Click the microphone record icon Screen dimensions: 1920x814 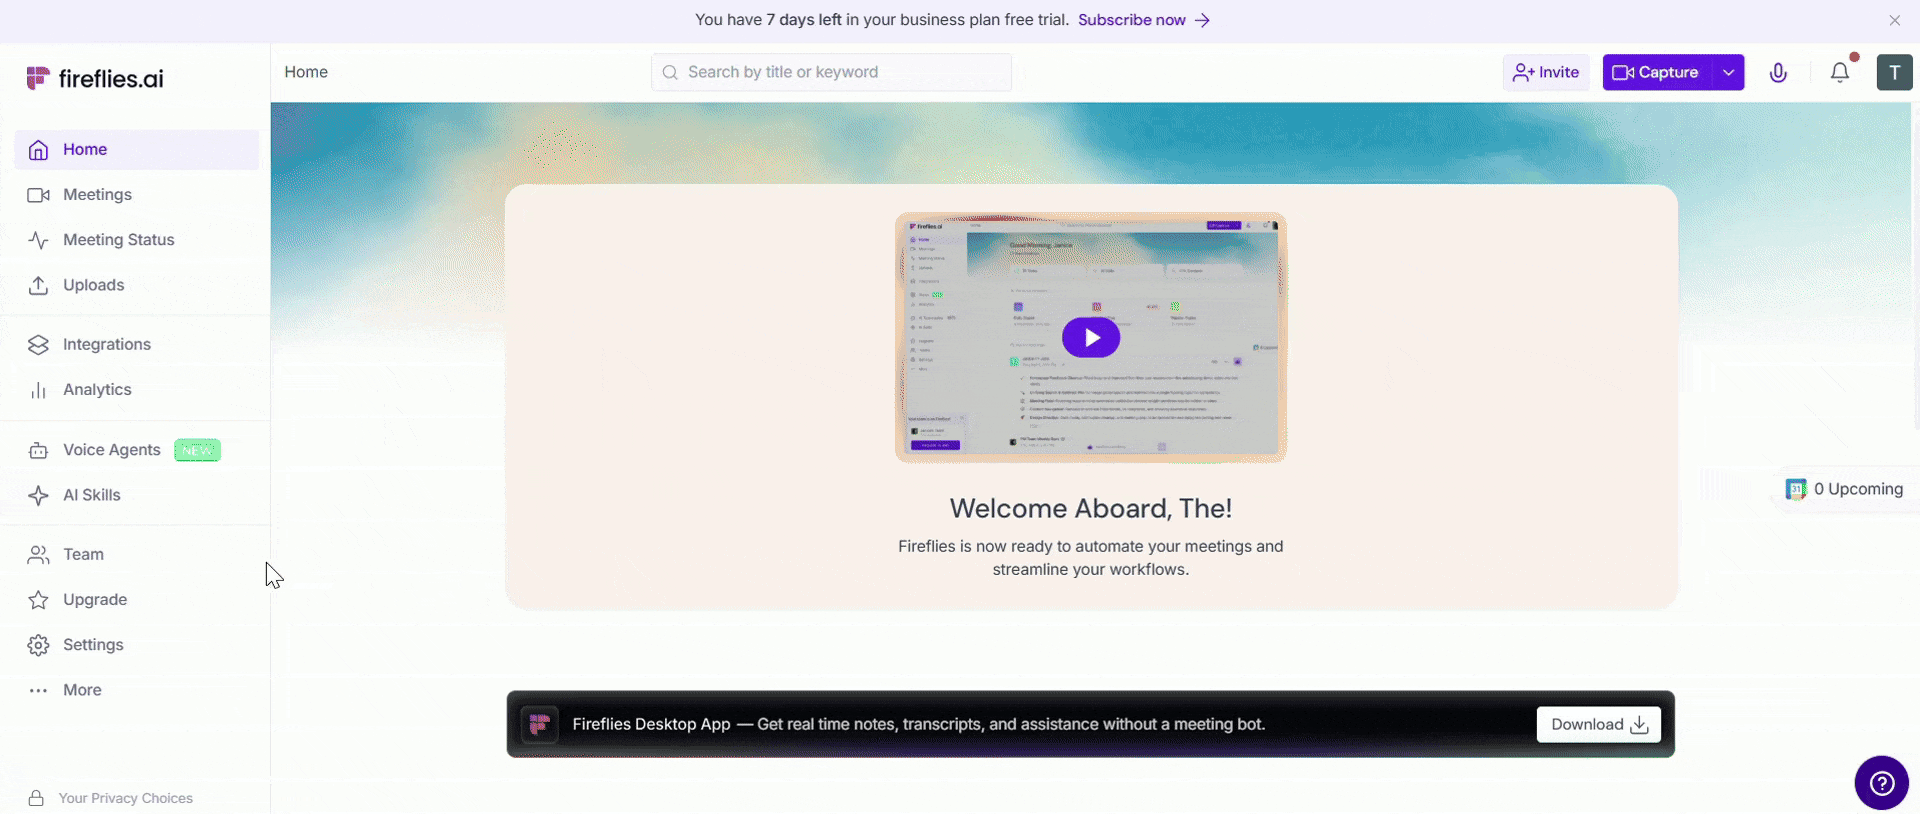click(x=1778, y=72)
